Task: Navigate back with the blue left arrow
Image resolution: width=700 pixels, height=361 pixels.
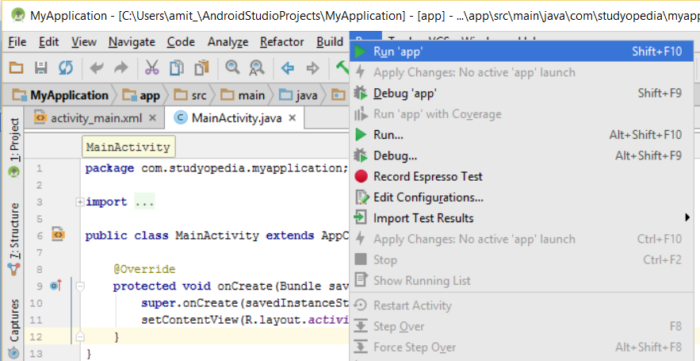Action: tap(288, 68)
